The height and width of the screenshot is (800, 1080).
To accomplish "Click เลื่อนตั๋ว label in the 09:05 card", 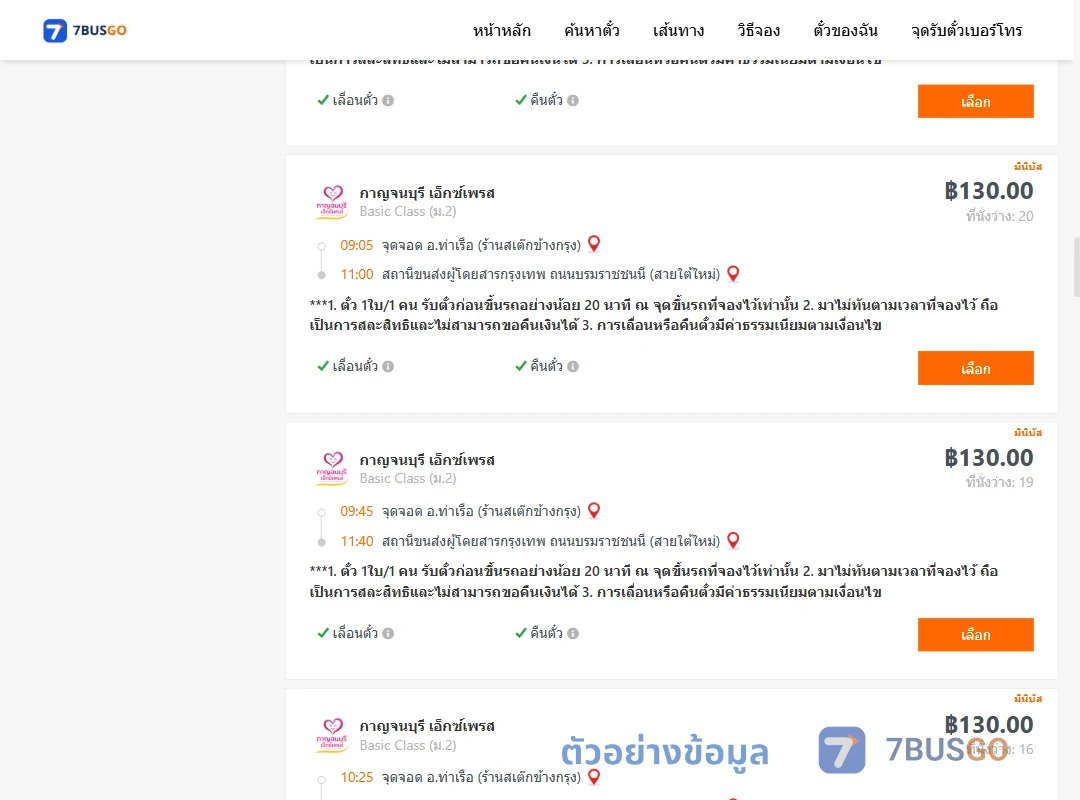I will coord(355,366).
